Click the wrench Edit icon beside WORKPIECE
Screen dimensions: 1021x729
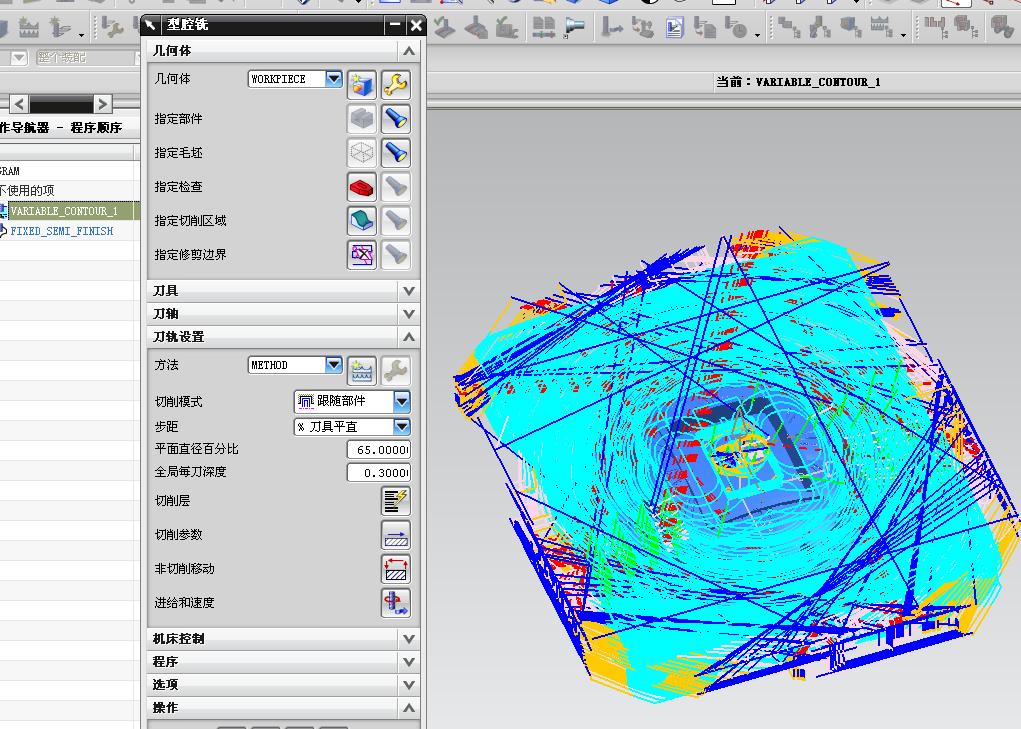click(396, 85)
